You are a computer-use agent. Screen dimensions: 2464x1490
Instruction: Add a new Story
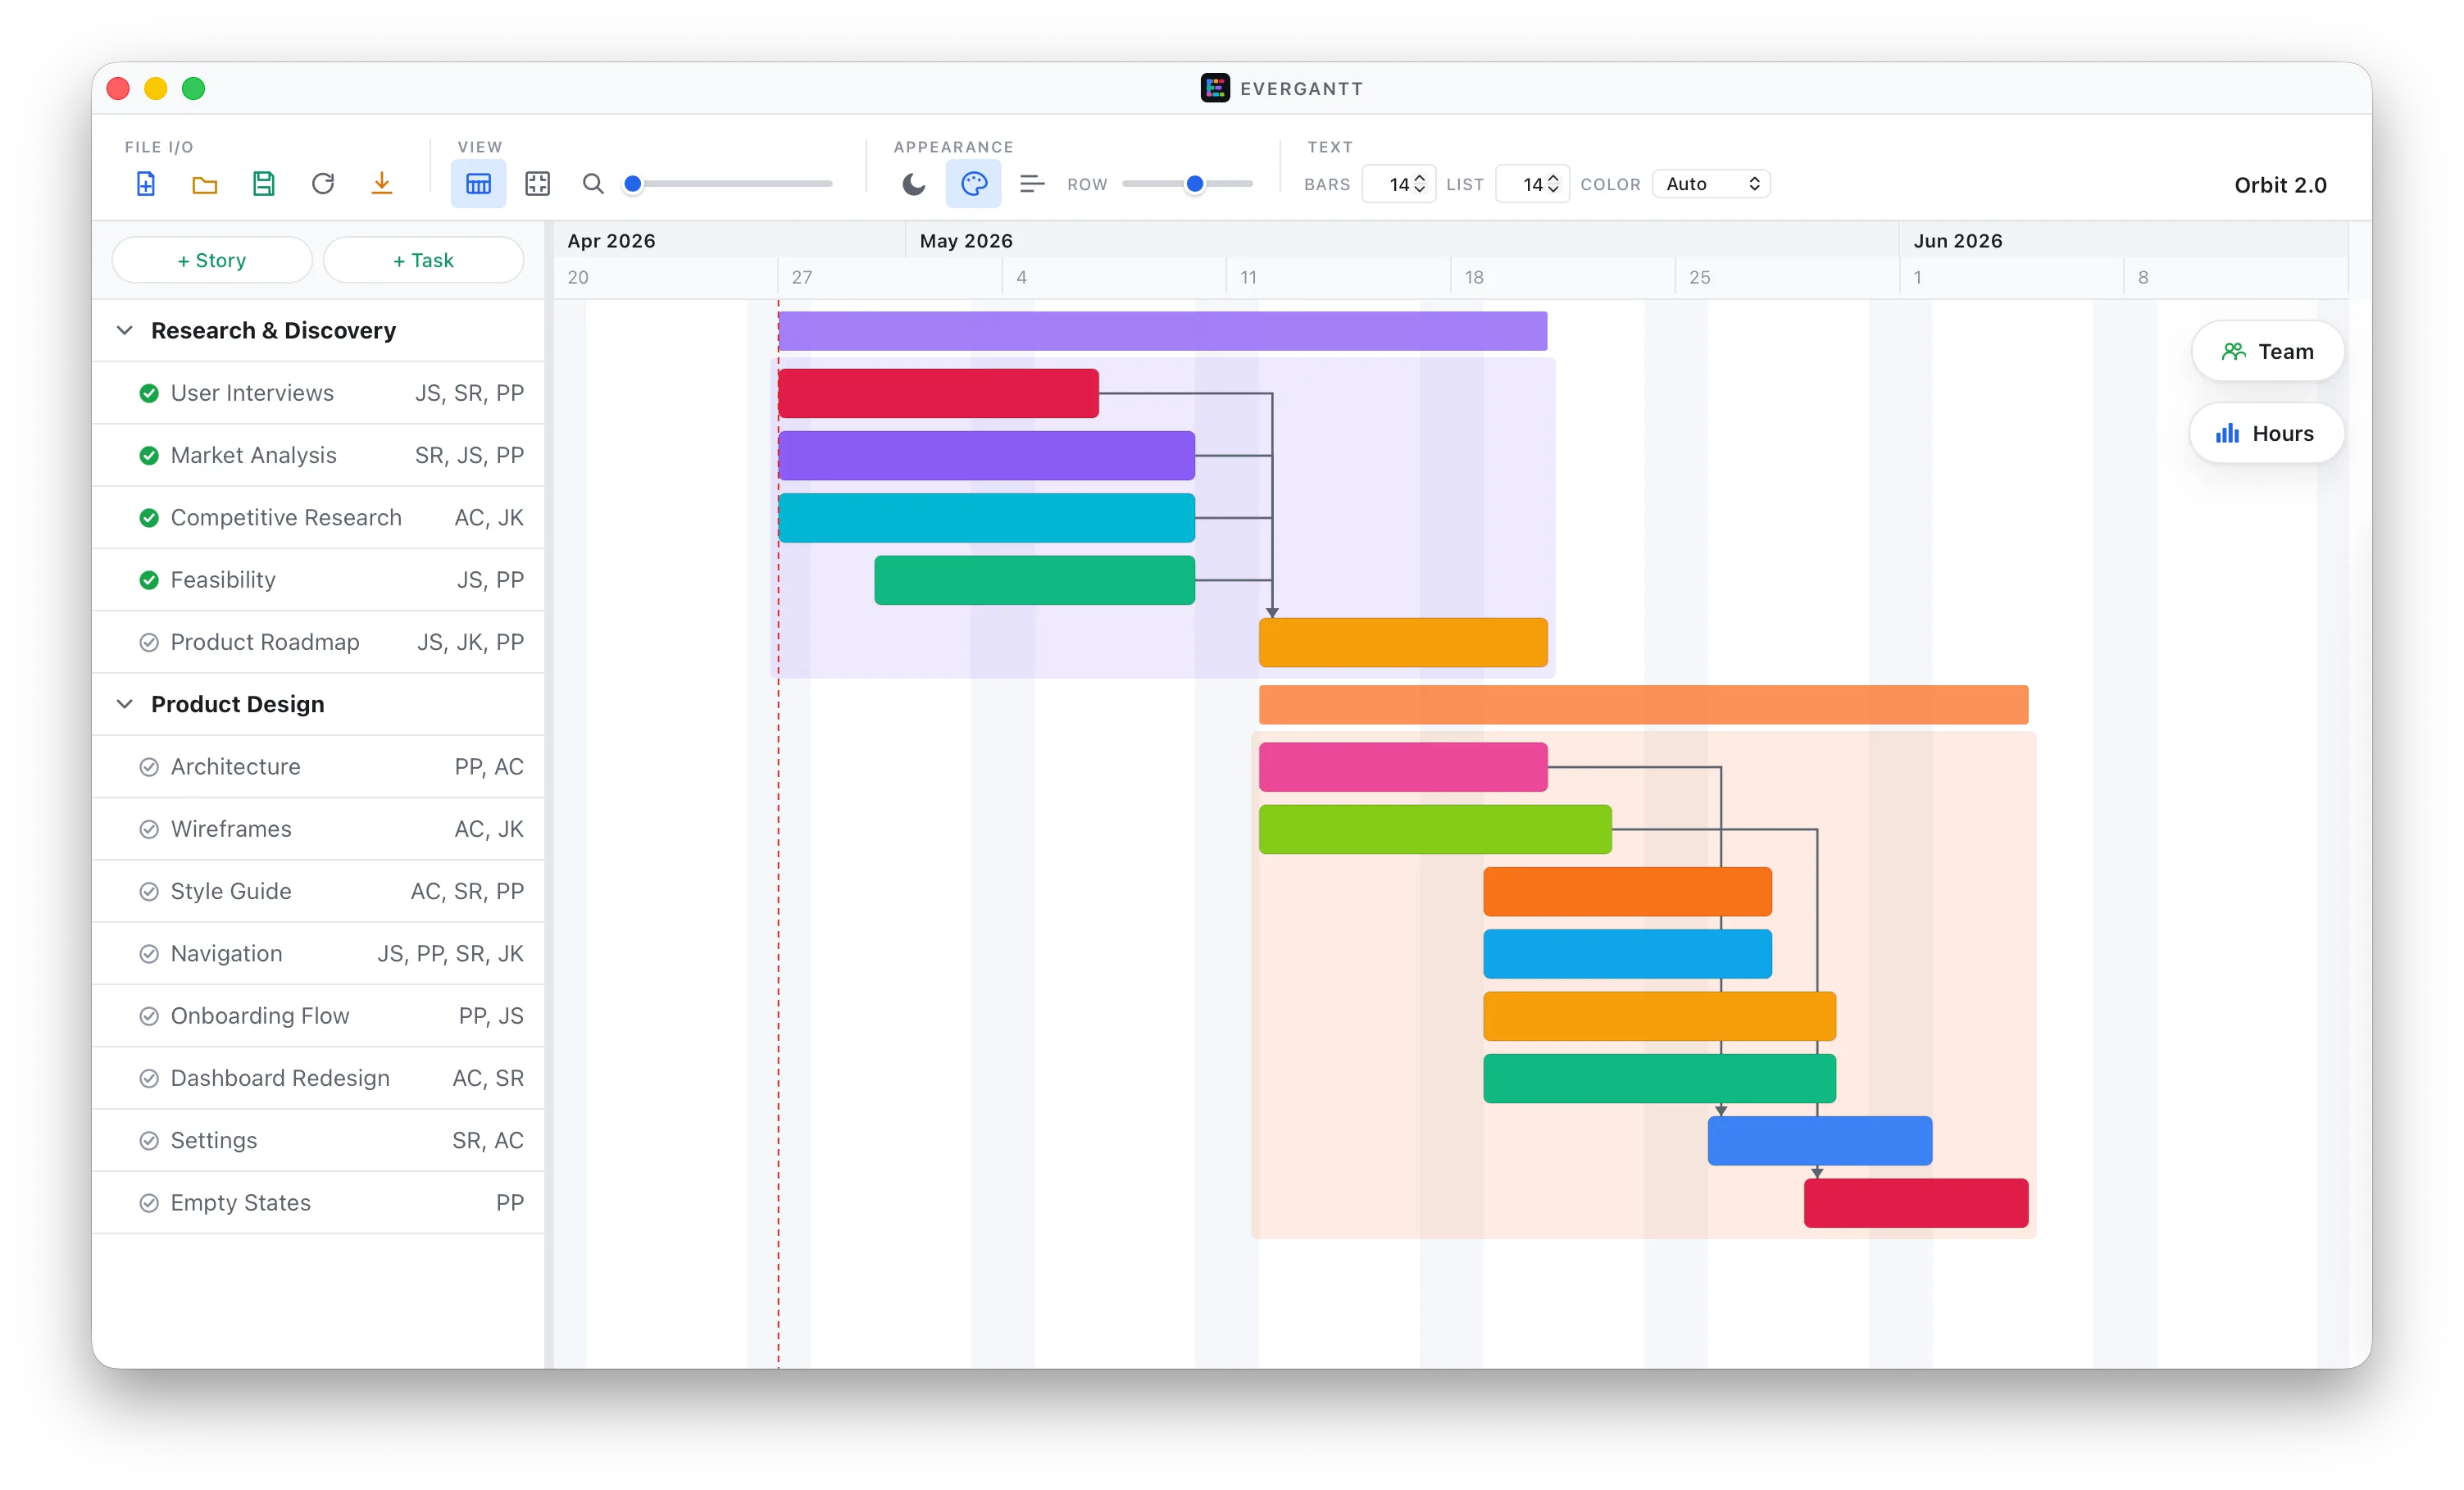point(211,260)
